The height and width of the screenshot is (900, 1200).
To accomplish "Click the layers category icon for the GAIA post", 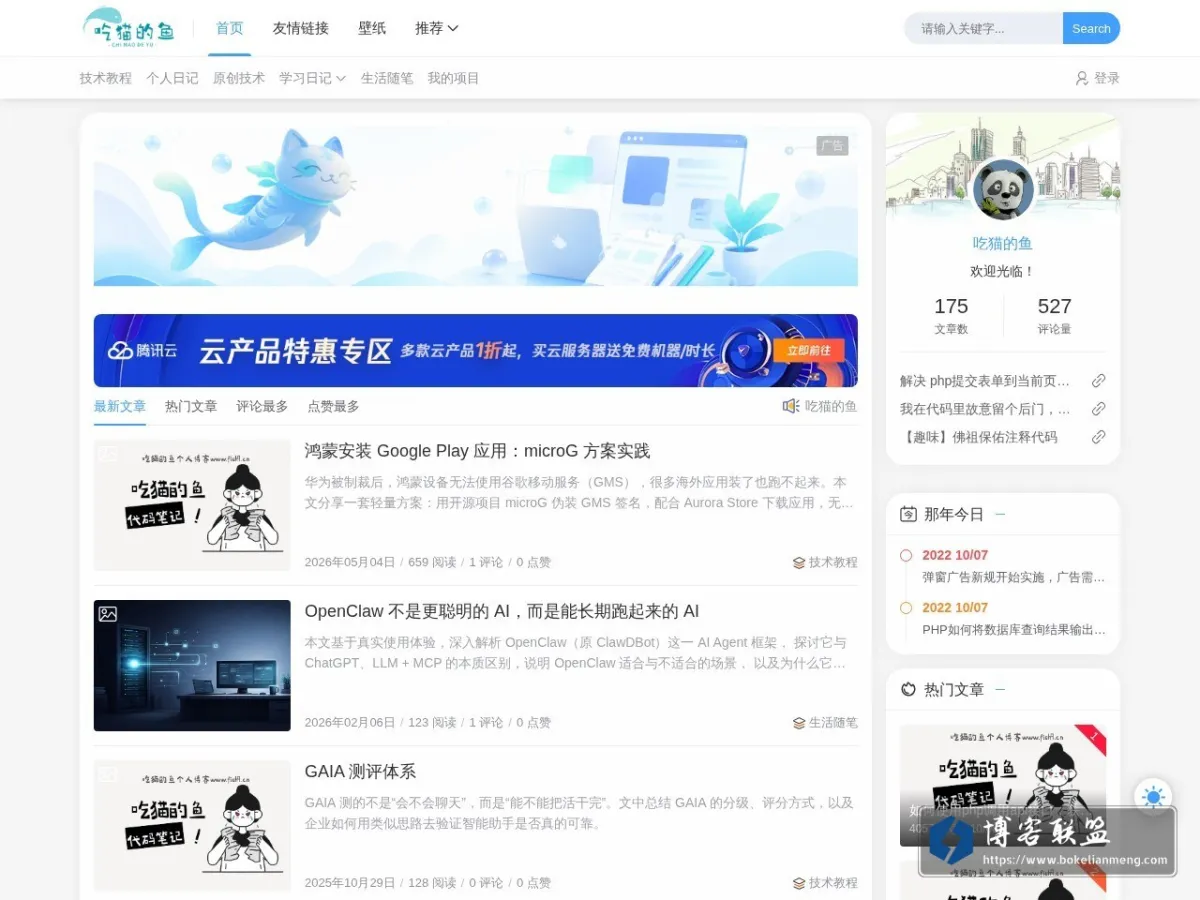I will 799,883.
